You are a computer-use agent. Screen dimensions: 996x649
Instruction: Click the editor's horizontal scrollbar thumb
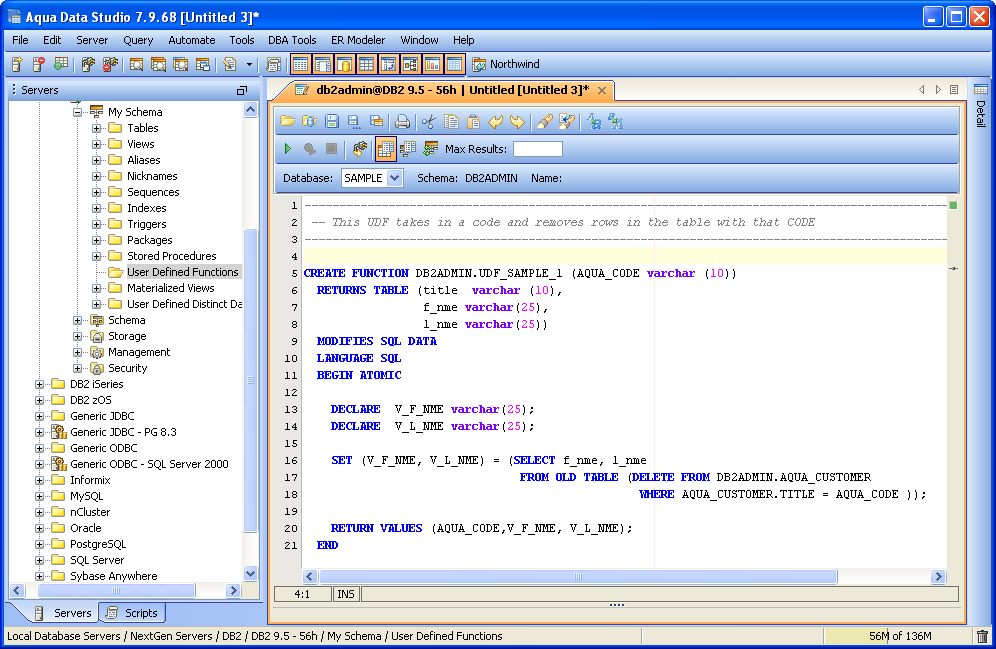pos(577,577)
